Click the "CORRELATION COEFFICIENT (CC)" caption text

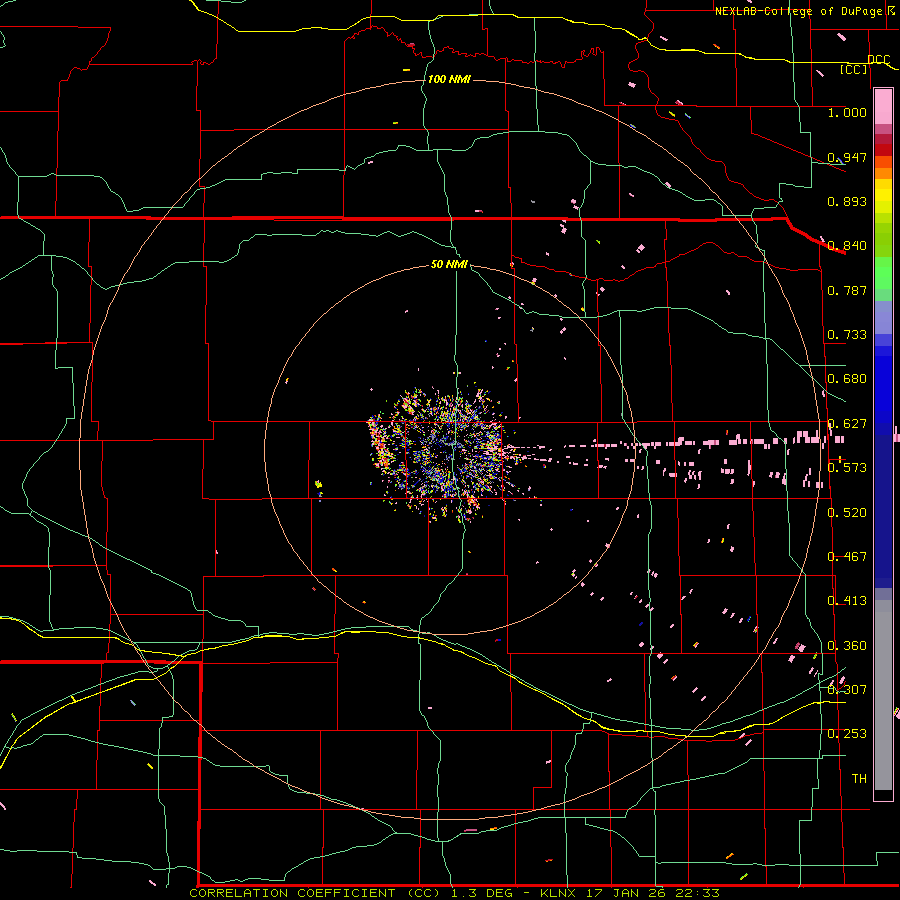(315, 893)
